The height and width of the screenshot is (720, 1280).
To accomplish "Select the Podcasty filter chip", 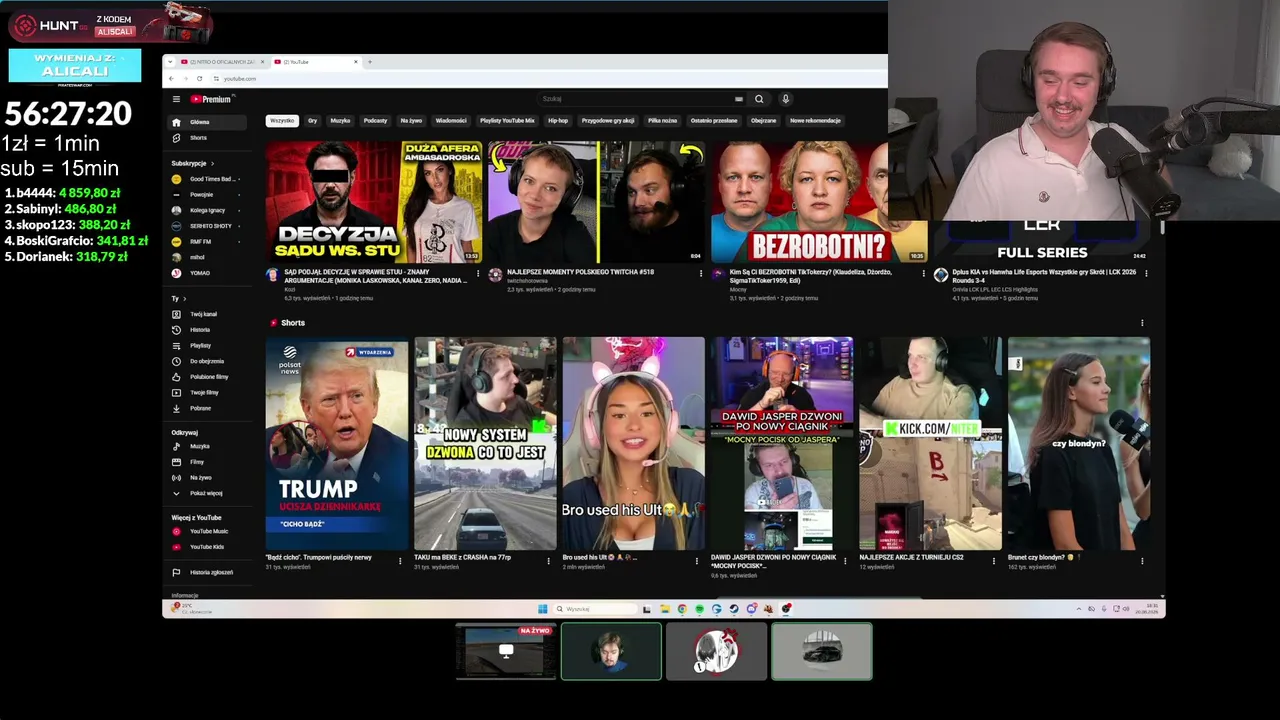I will [375, 121].
